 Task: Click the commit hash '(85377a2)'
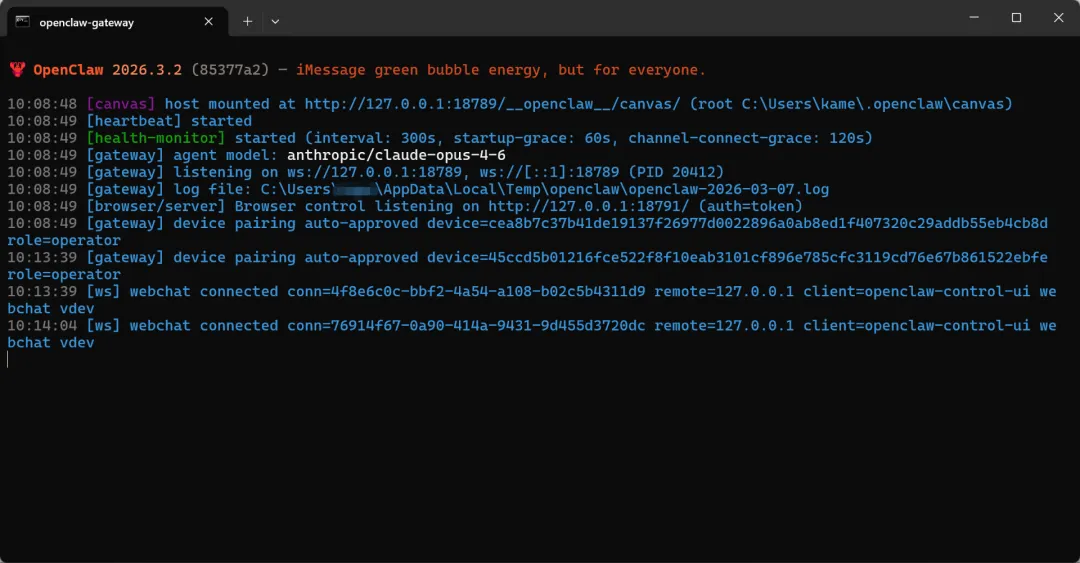pyautogui.click(x=230, y=70)
